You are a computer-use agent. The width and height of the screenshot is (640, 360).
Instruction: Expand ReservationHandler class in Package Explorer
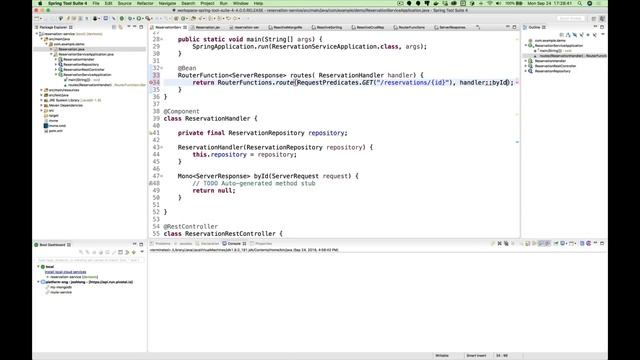coord(56,59)
